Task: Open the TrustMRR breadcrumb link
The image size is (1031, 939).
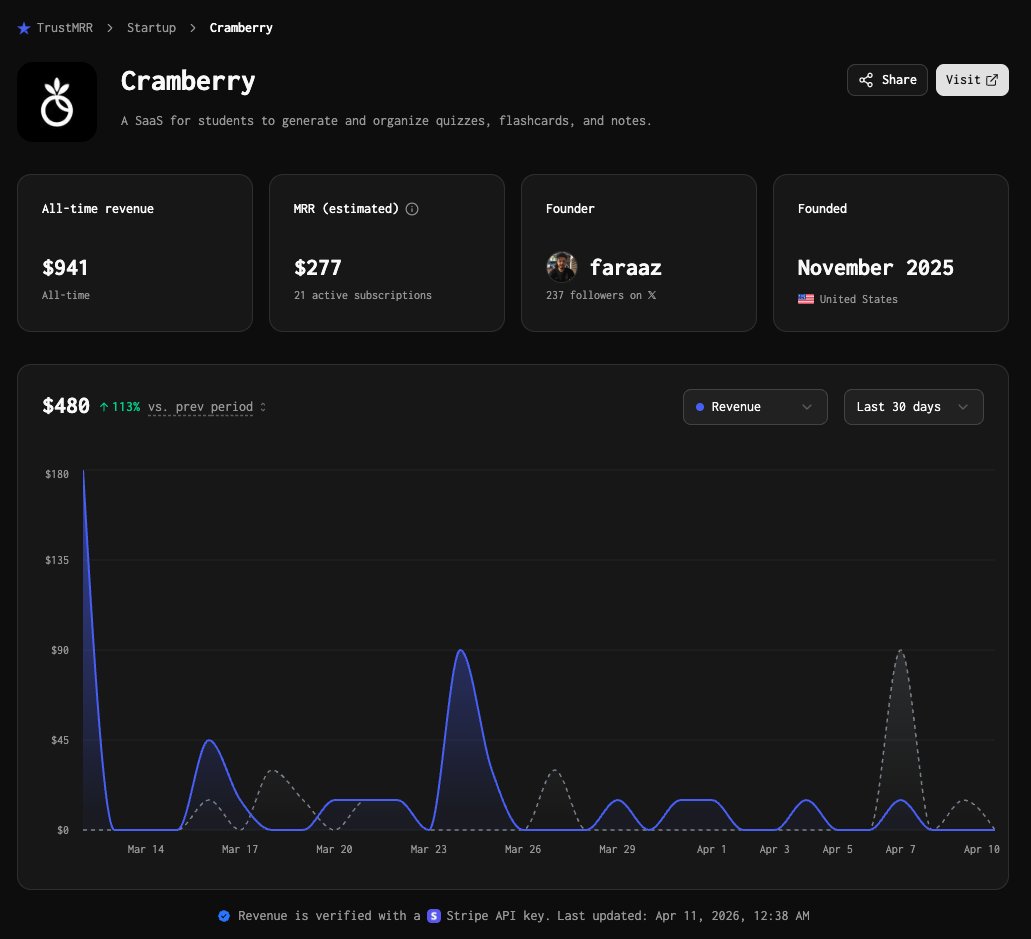Action: coord(64,28)
